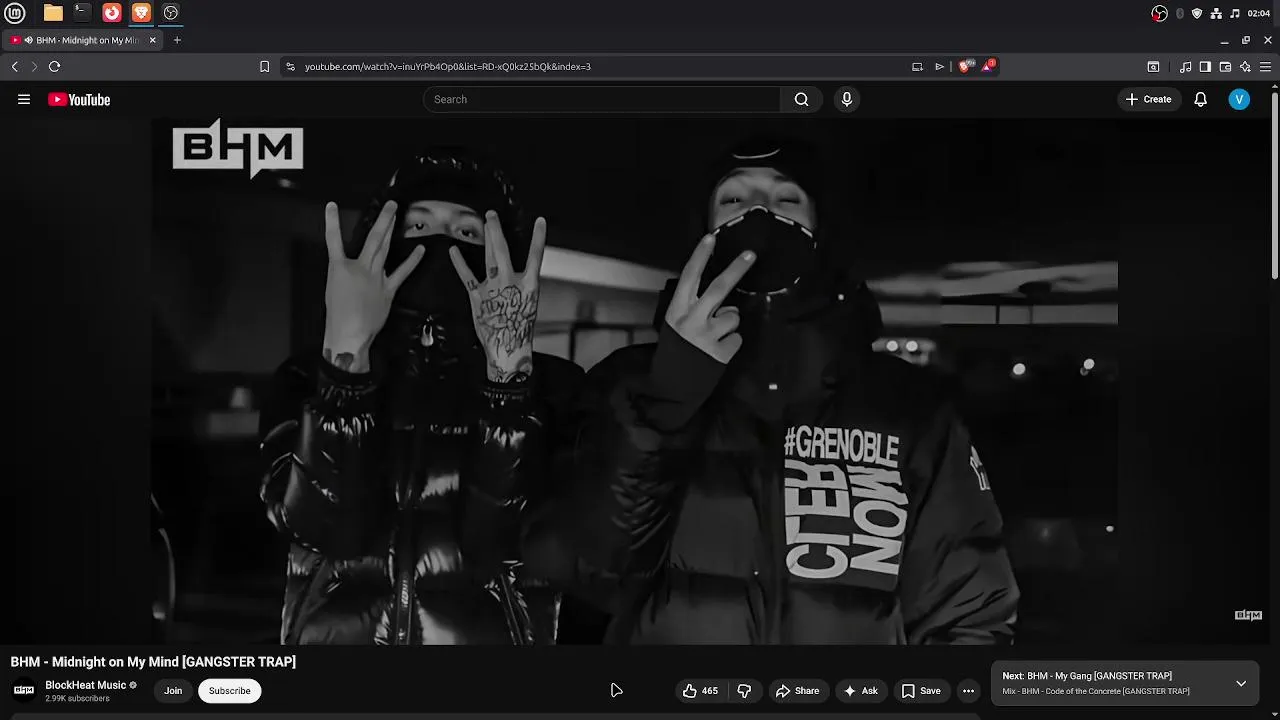Open the red-orange browser icon in the panel
Viewport: 1280px width, 720px height.
pos(112,13)
